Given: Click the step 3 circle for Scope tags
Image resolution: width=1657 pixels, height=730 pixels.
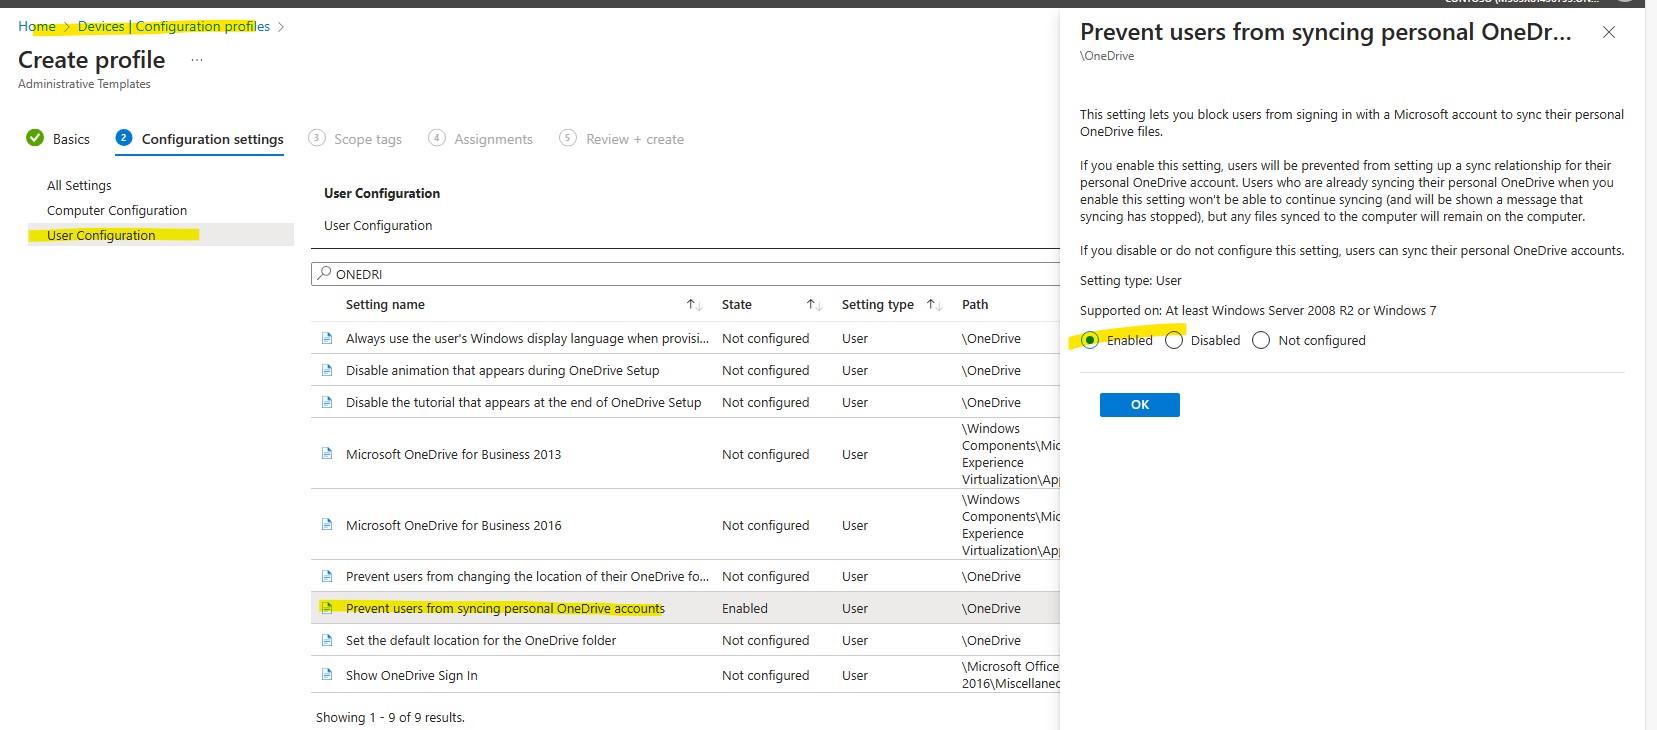Looking at the screenshot, I should tap(317, 138).
